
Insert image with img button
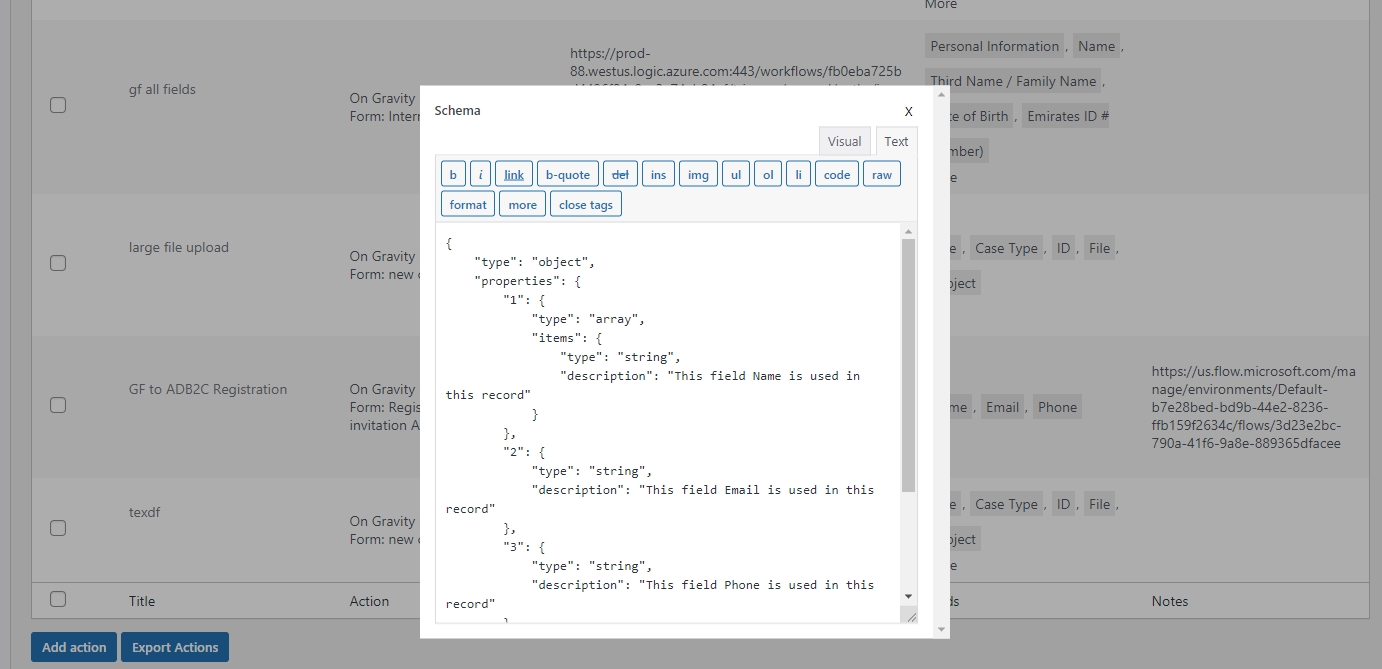pos(699,174)
